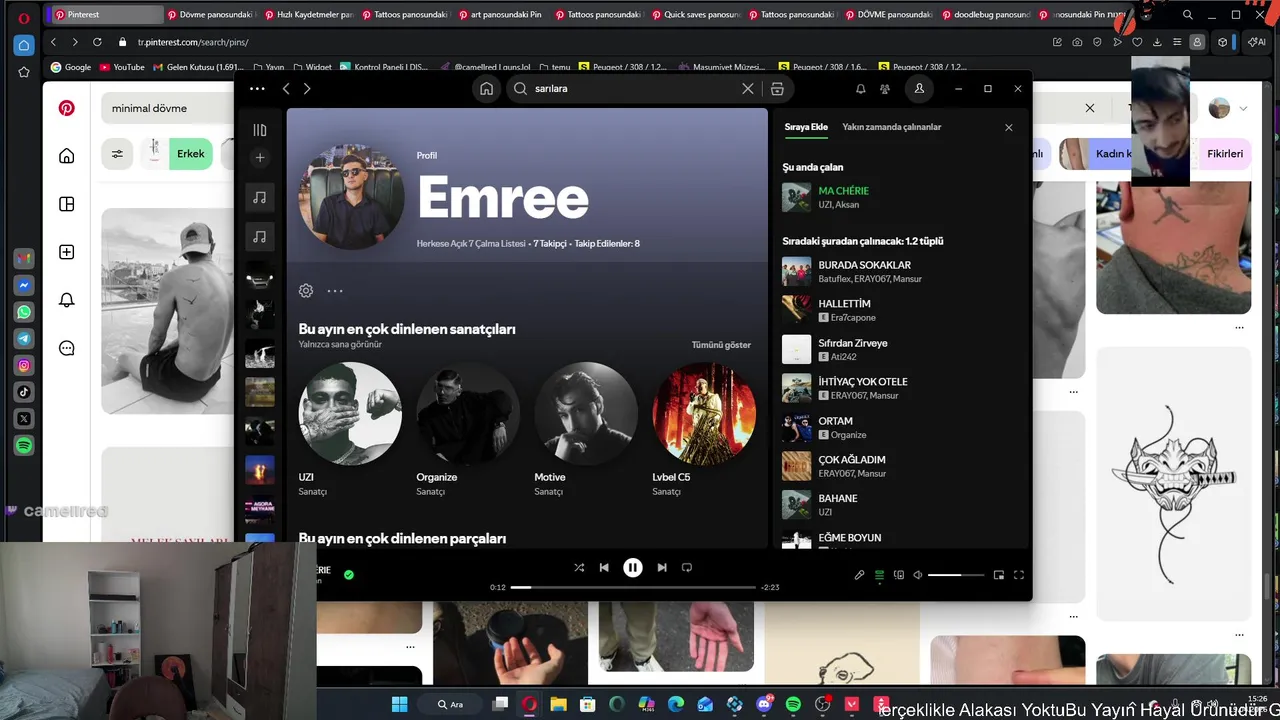
Task: Toggle repeat mode
Action: (x=687, y=568)
